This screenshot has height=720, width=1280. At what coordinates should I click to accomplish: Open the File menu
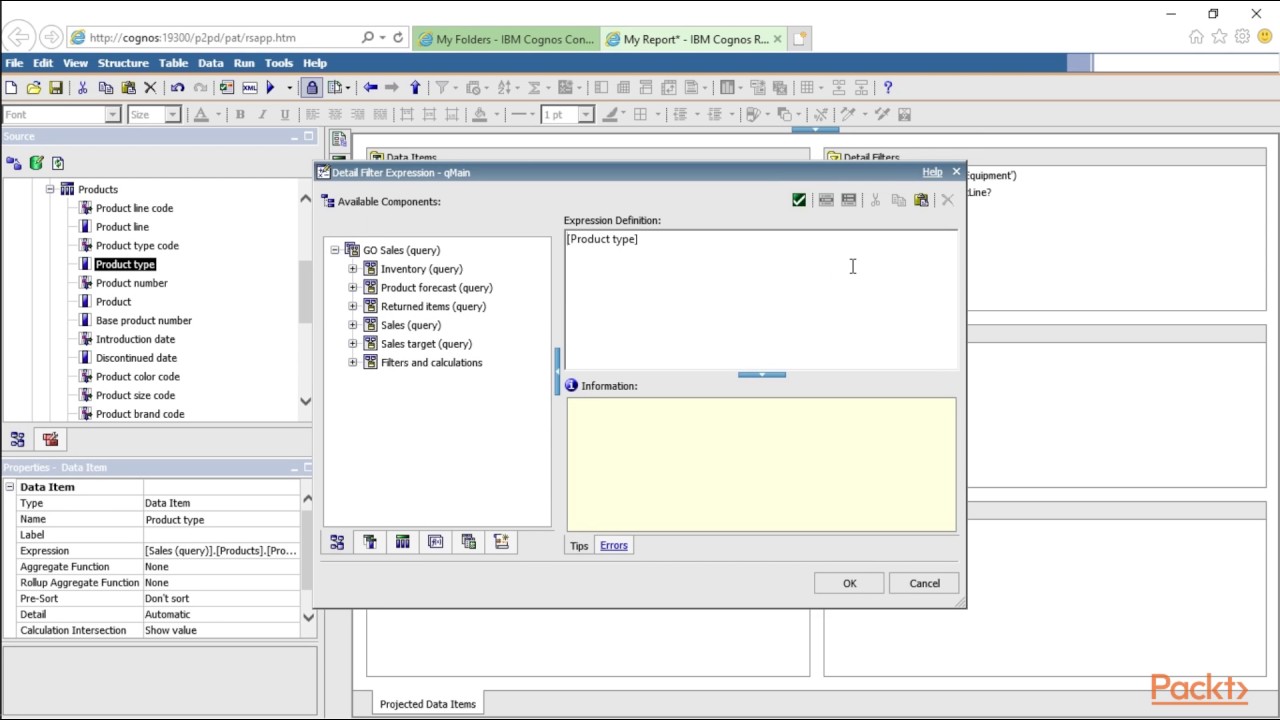(14, 63)
